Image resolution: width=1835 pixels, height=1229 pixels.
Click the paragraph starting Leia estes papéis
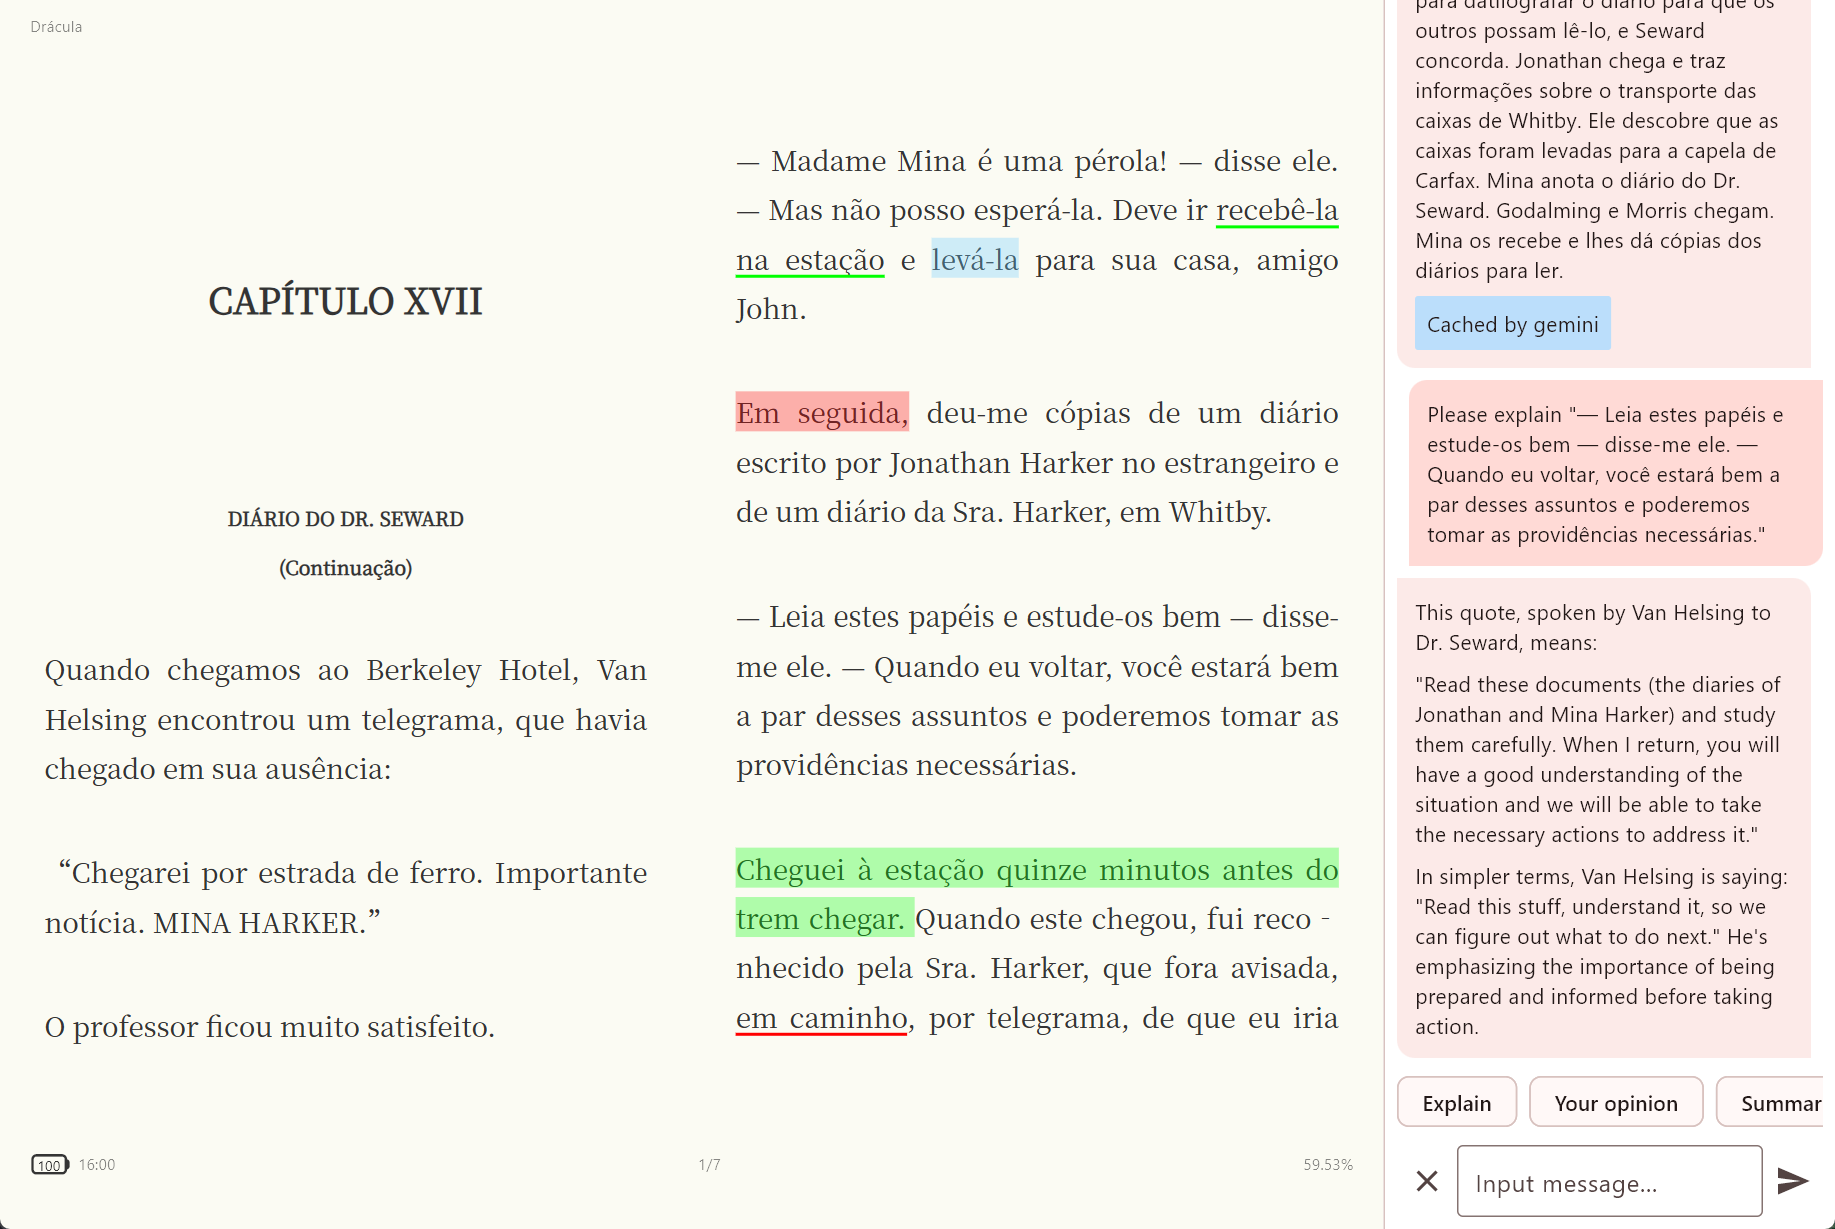[x=1037, y=690]
